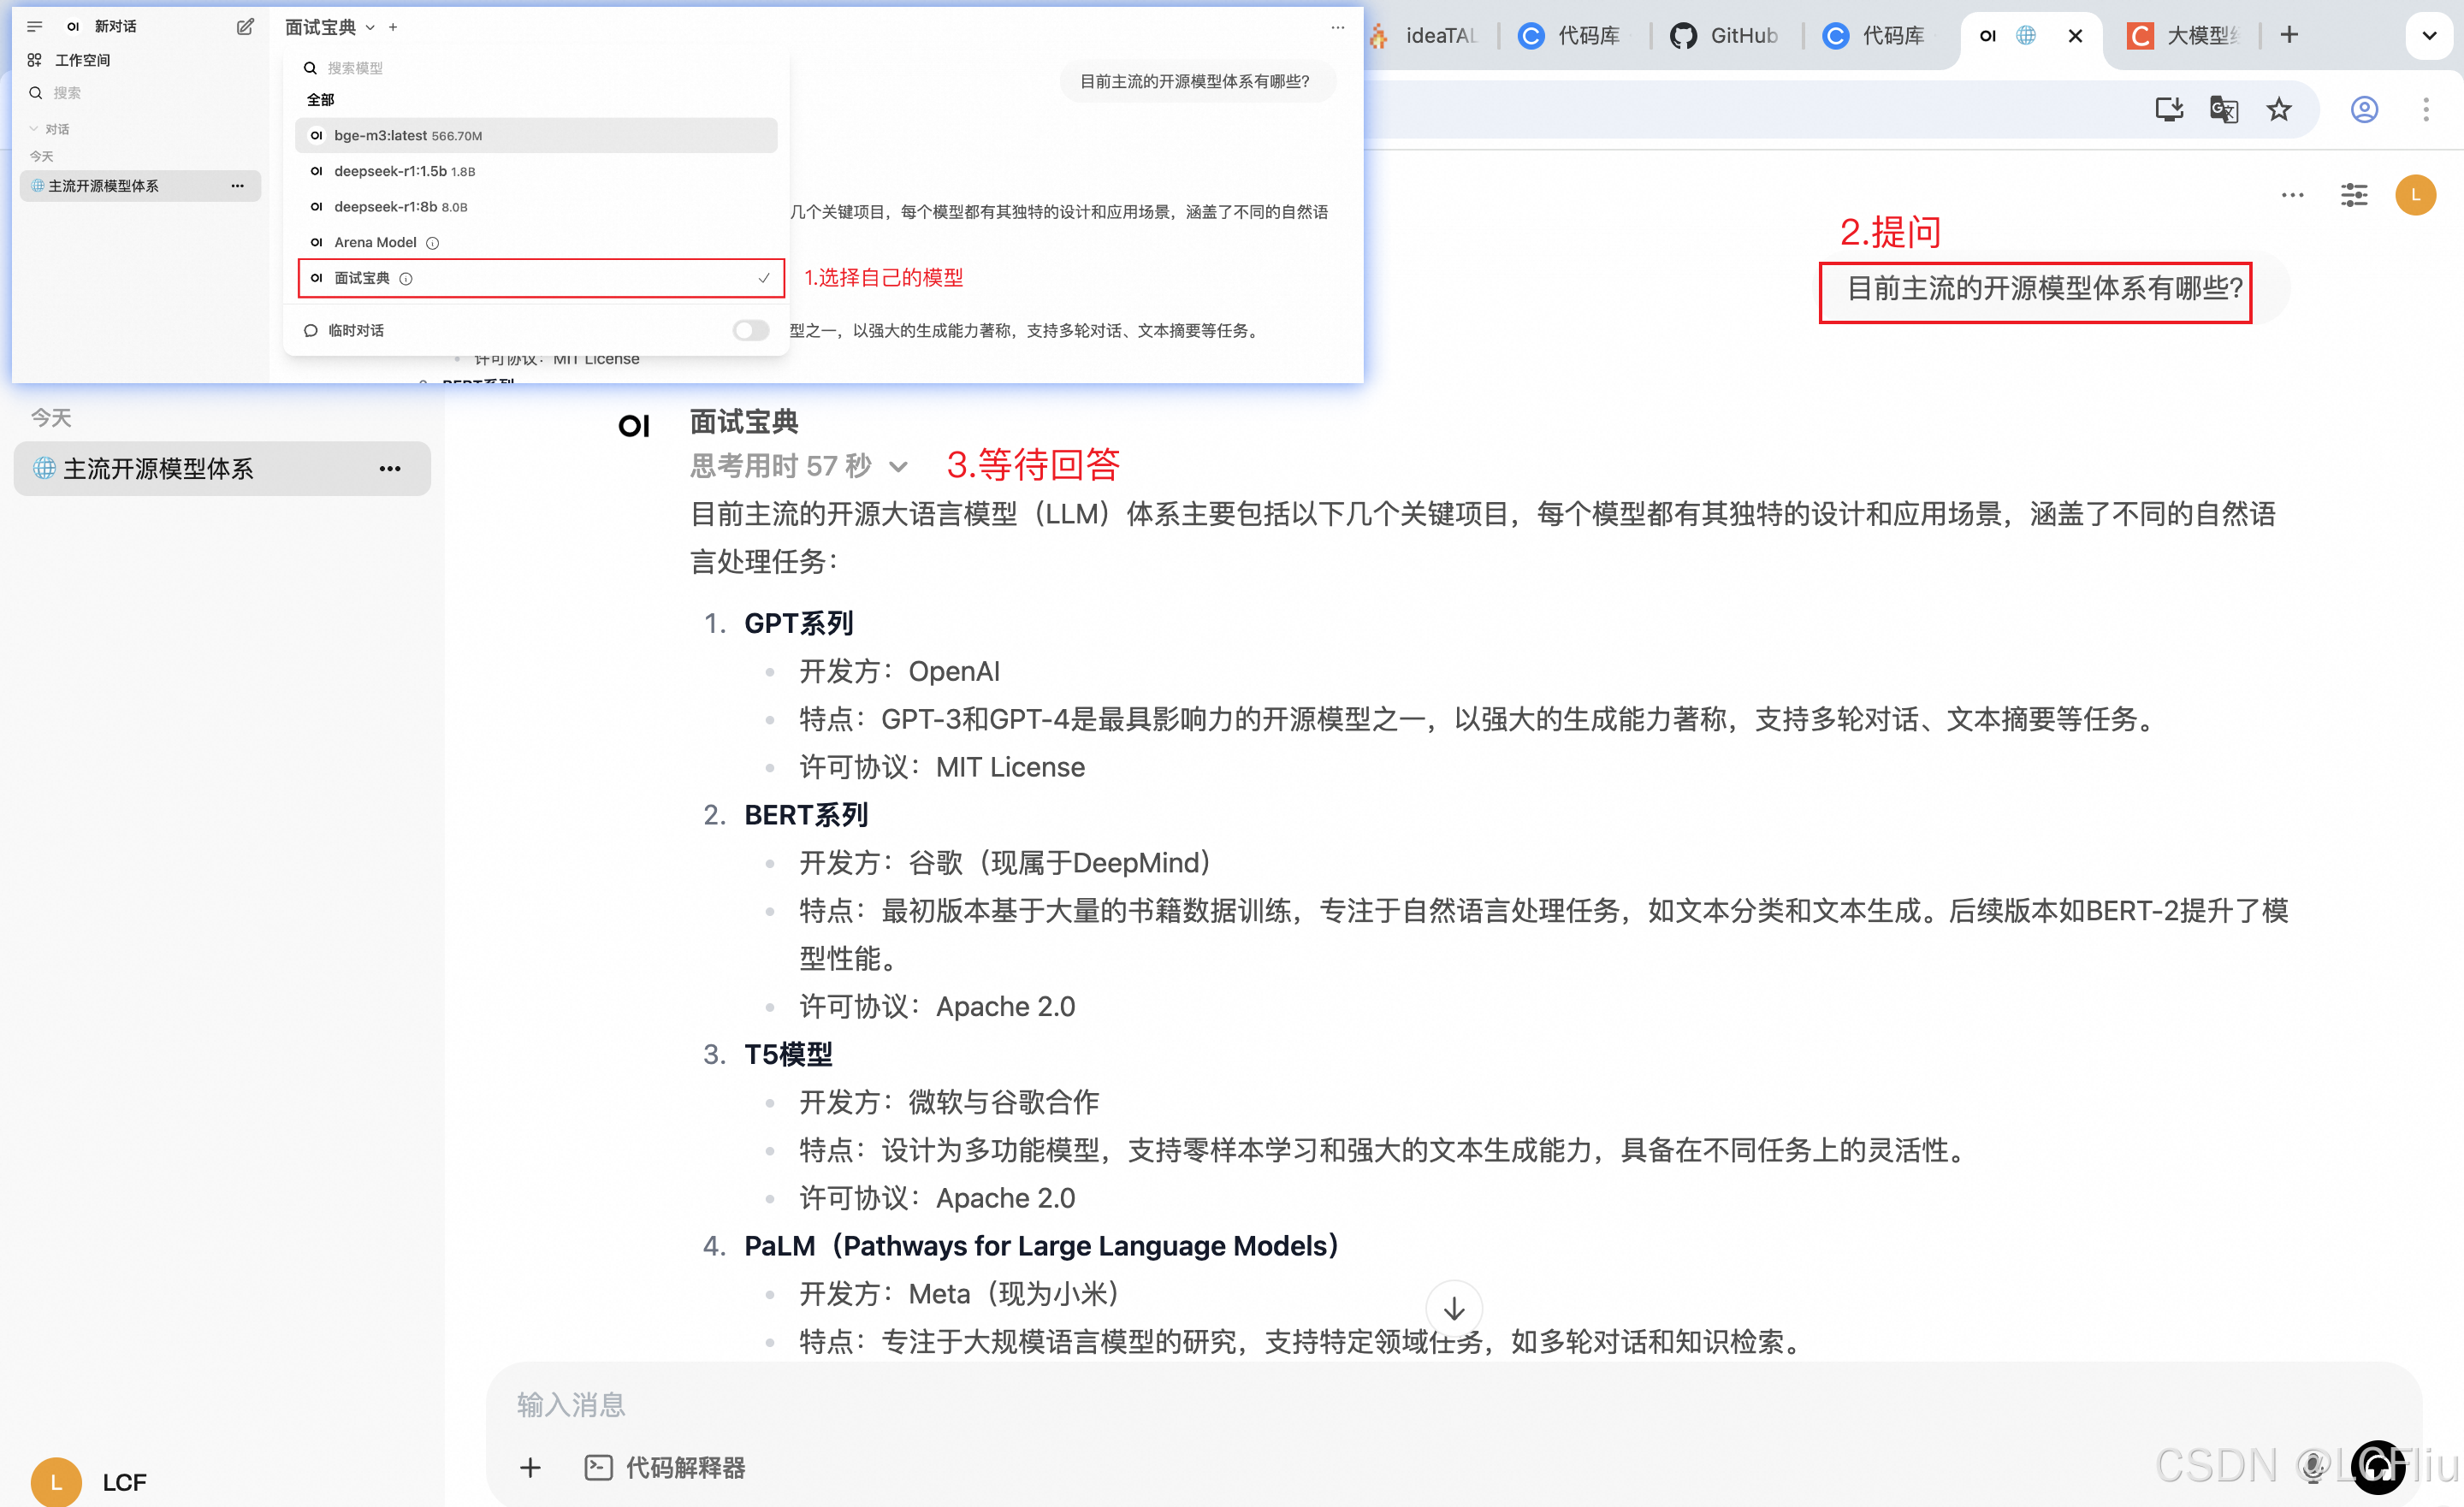Toggle sidebar via hamburger icon in inset screenshot
This screenshot has width=2464, height=1507.
[x=35, y=27]
